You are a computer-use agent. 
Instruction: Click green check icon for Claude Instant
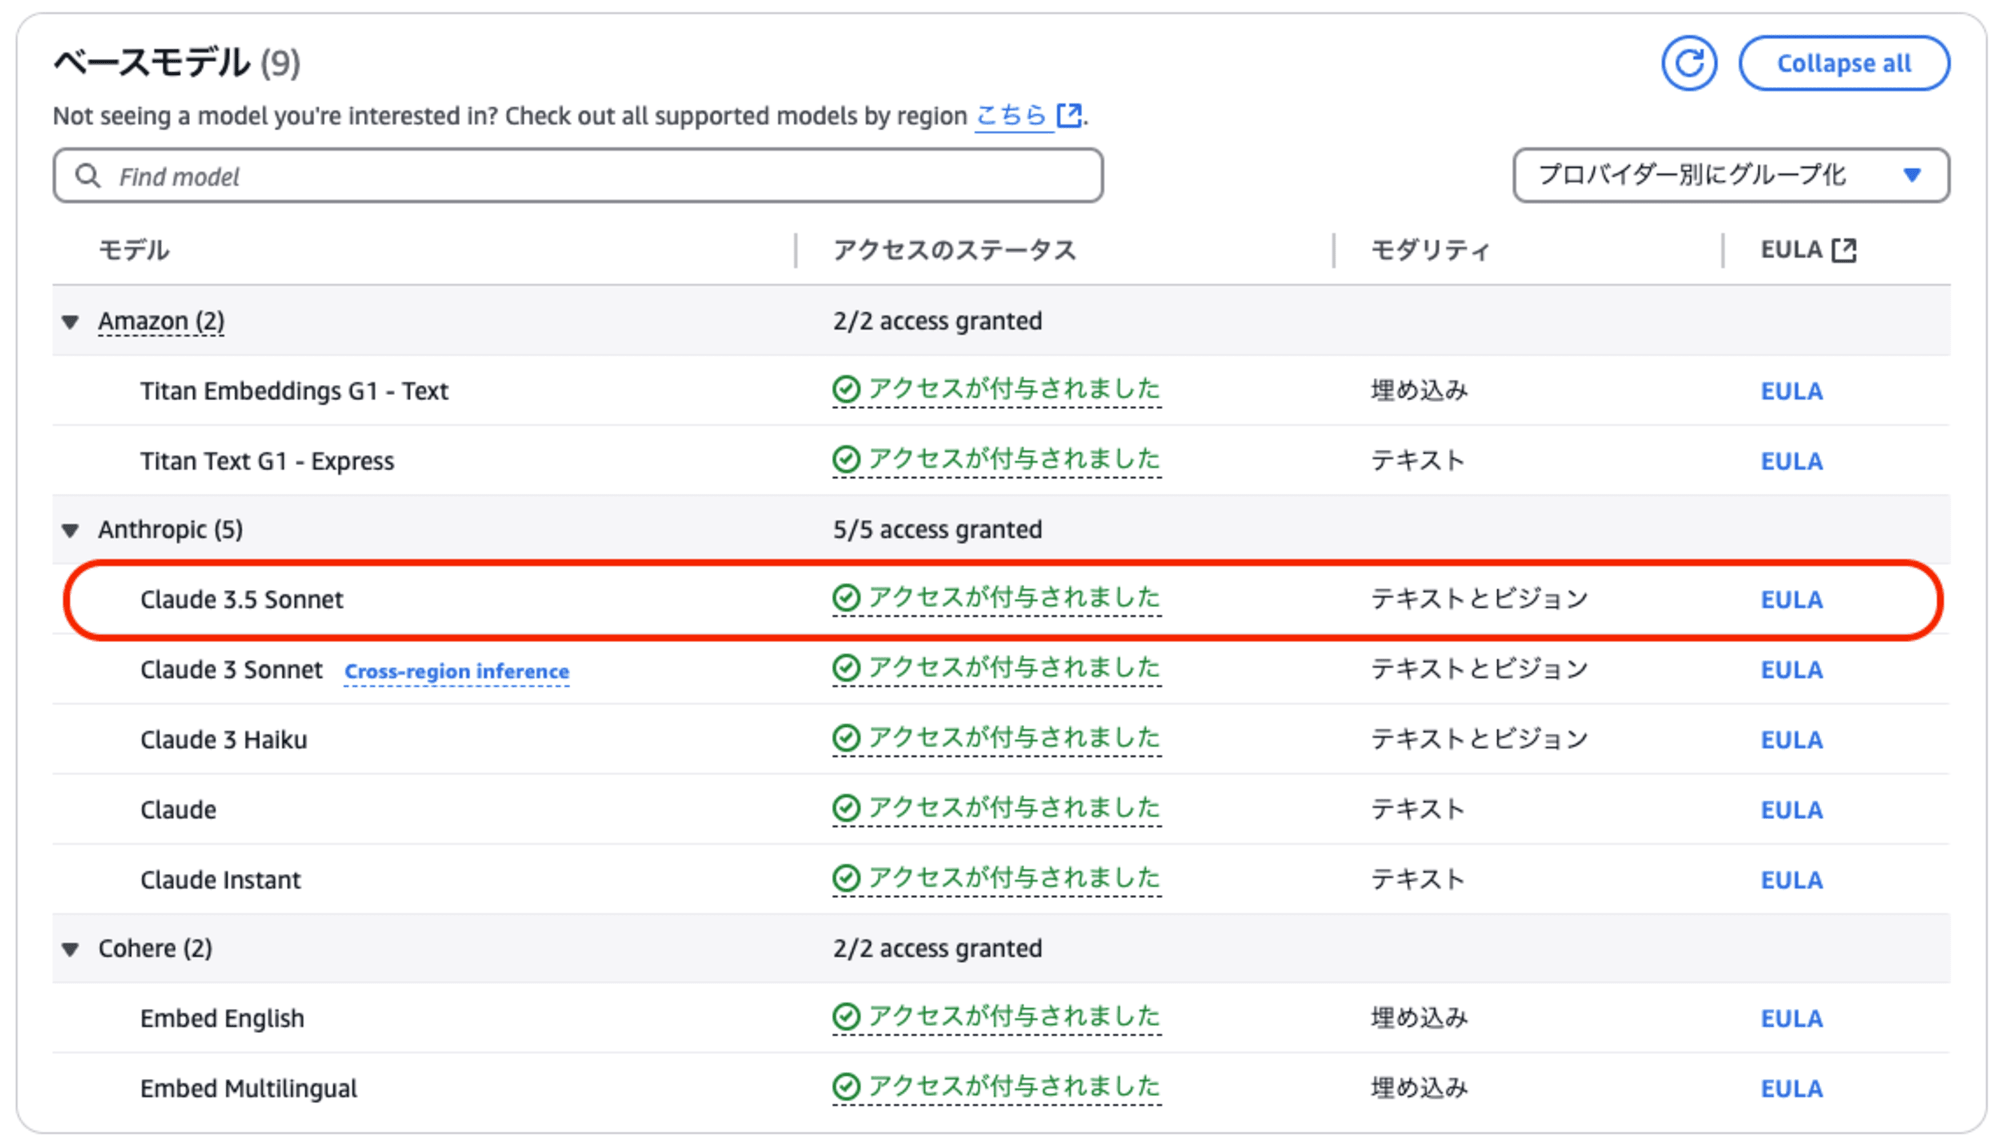pos(846,878)
